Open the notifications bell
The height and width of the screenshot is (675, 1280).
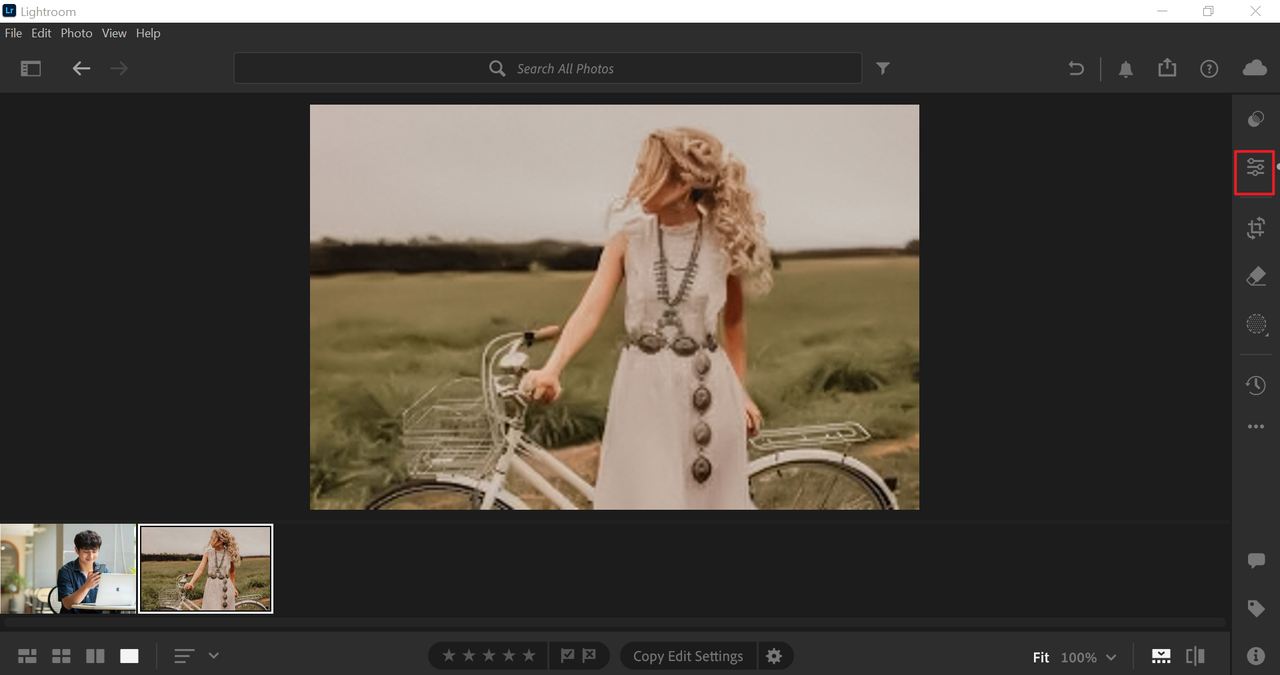(1126, 69)
